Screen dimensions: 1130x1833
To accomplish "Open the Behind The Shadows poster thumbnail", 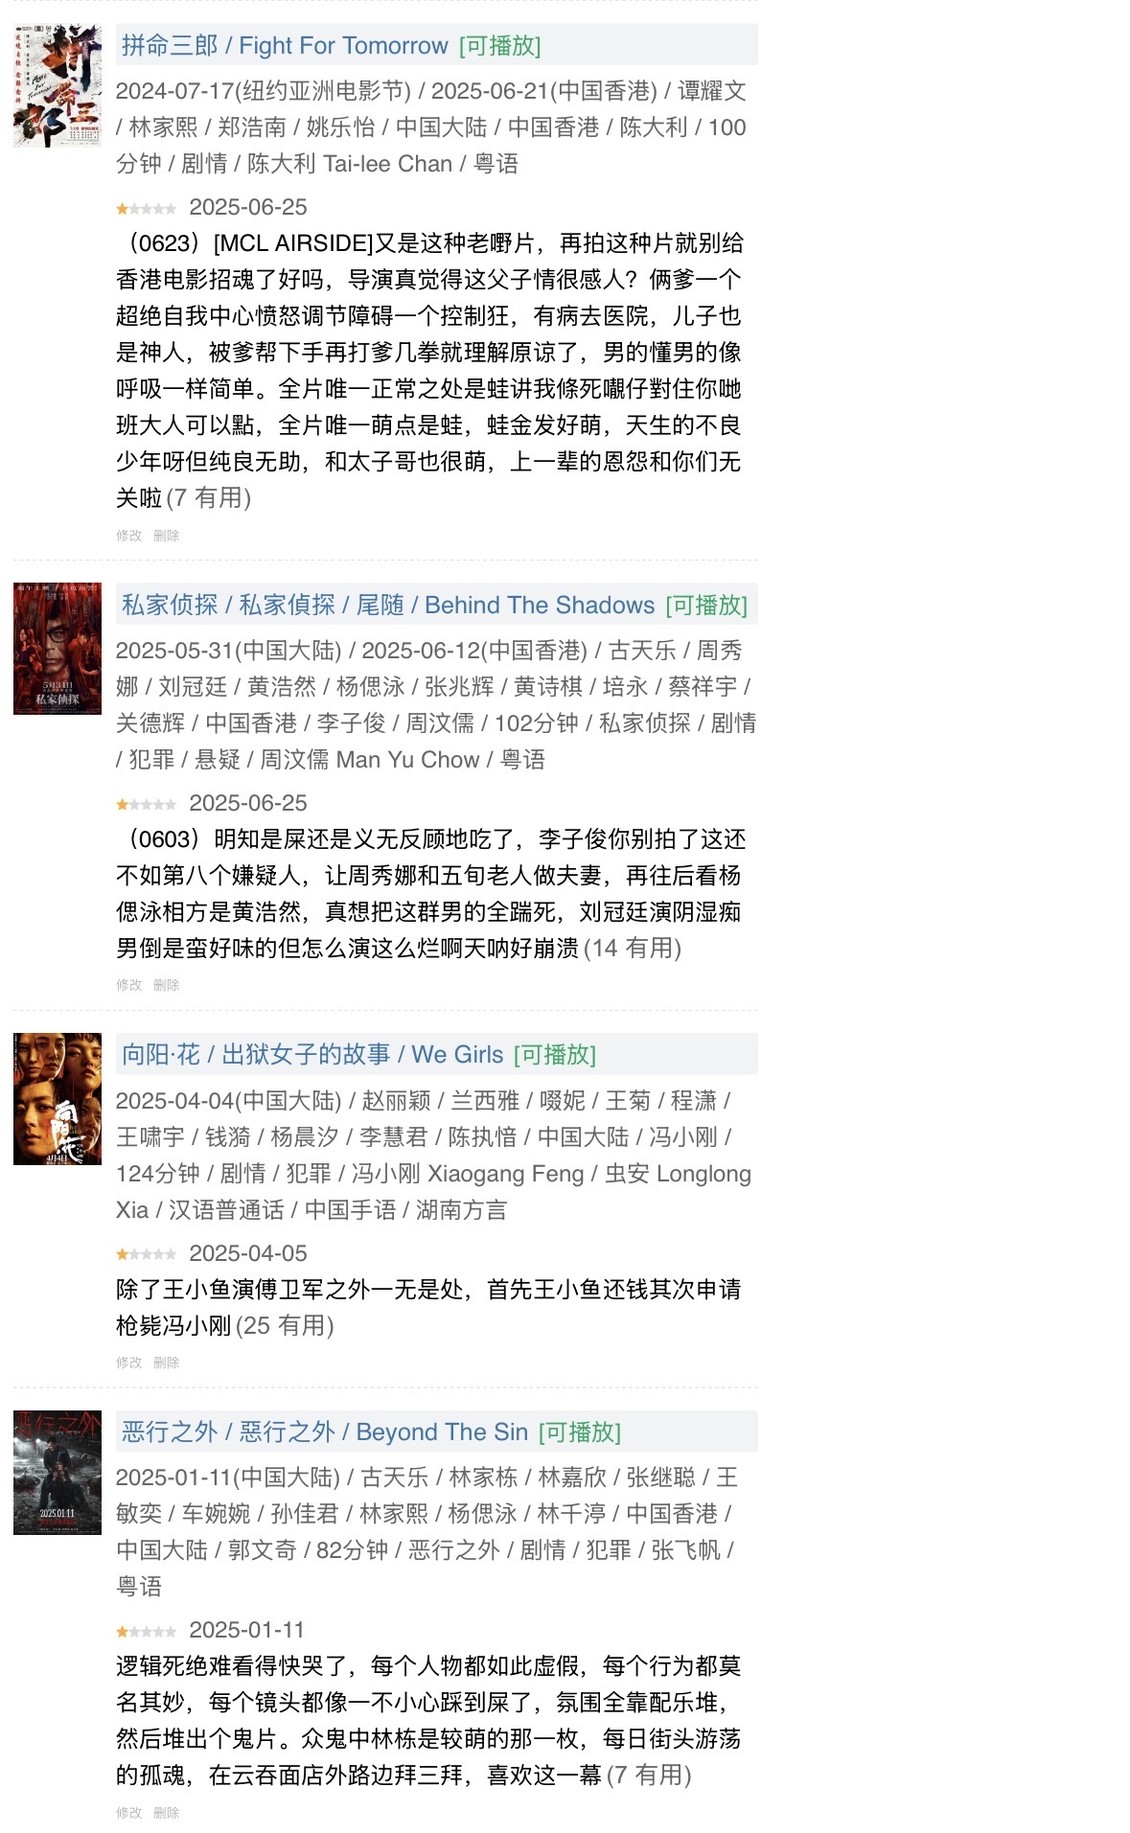I will click(x=57, y=649).
